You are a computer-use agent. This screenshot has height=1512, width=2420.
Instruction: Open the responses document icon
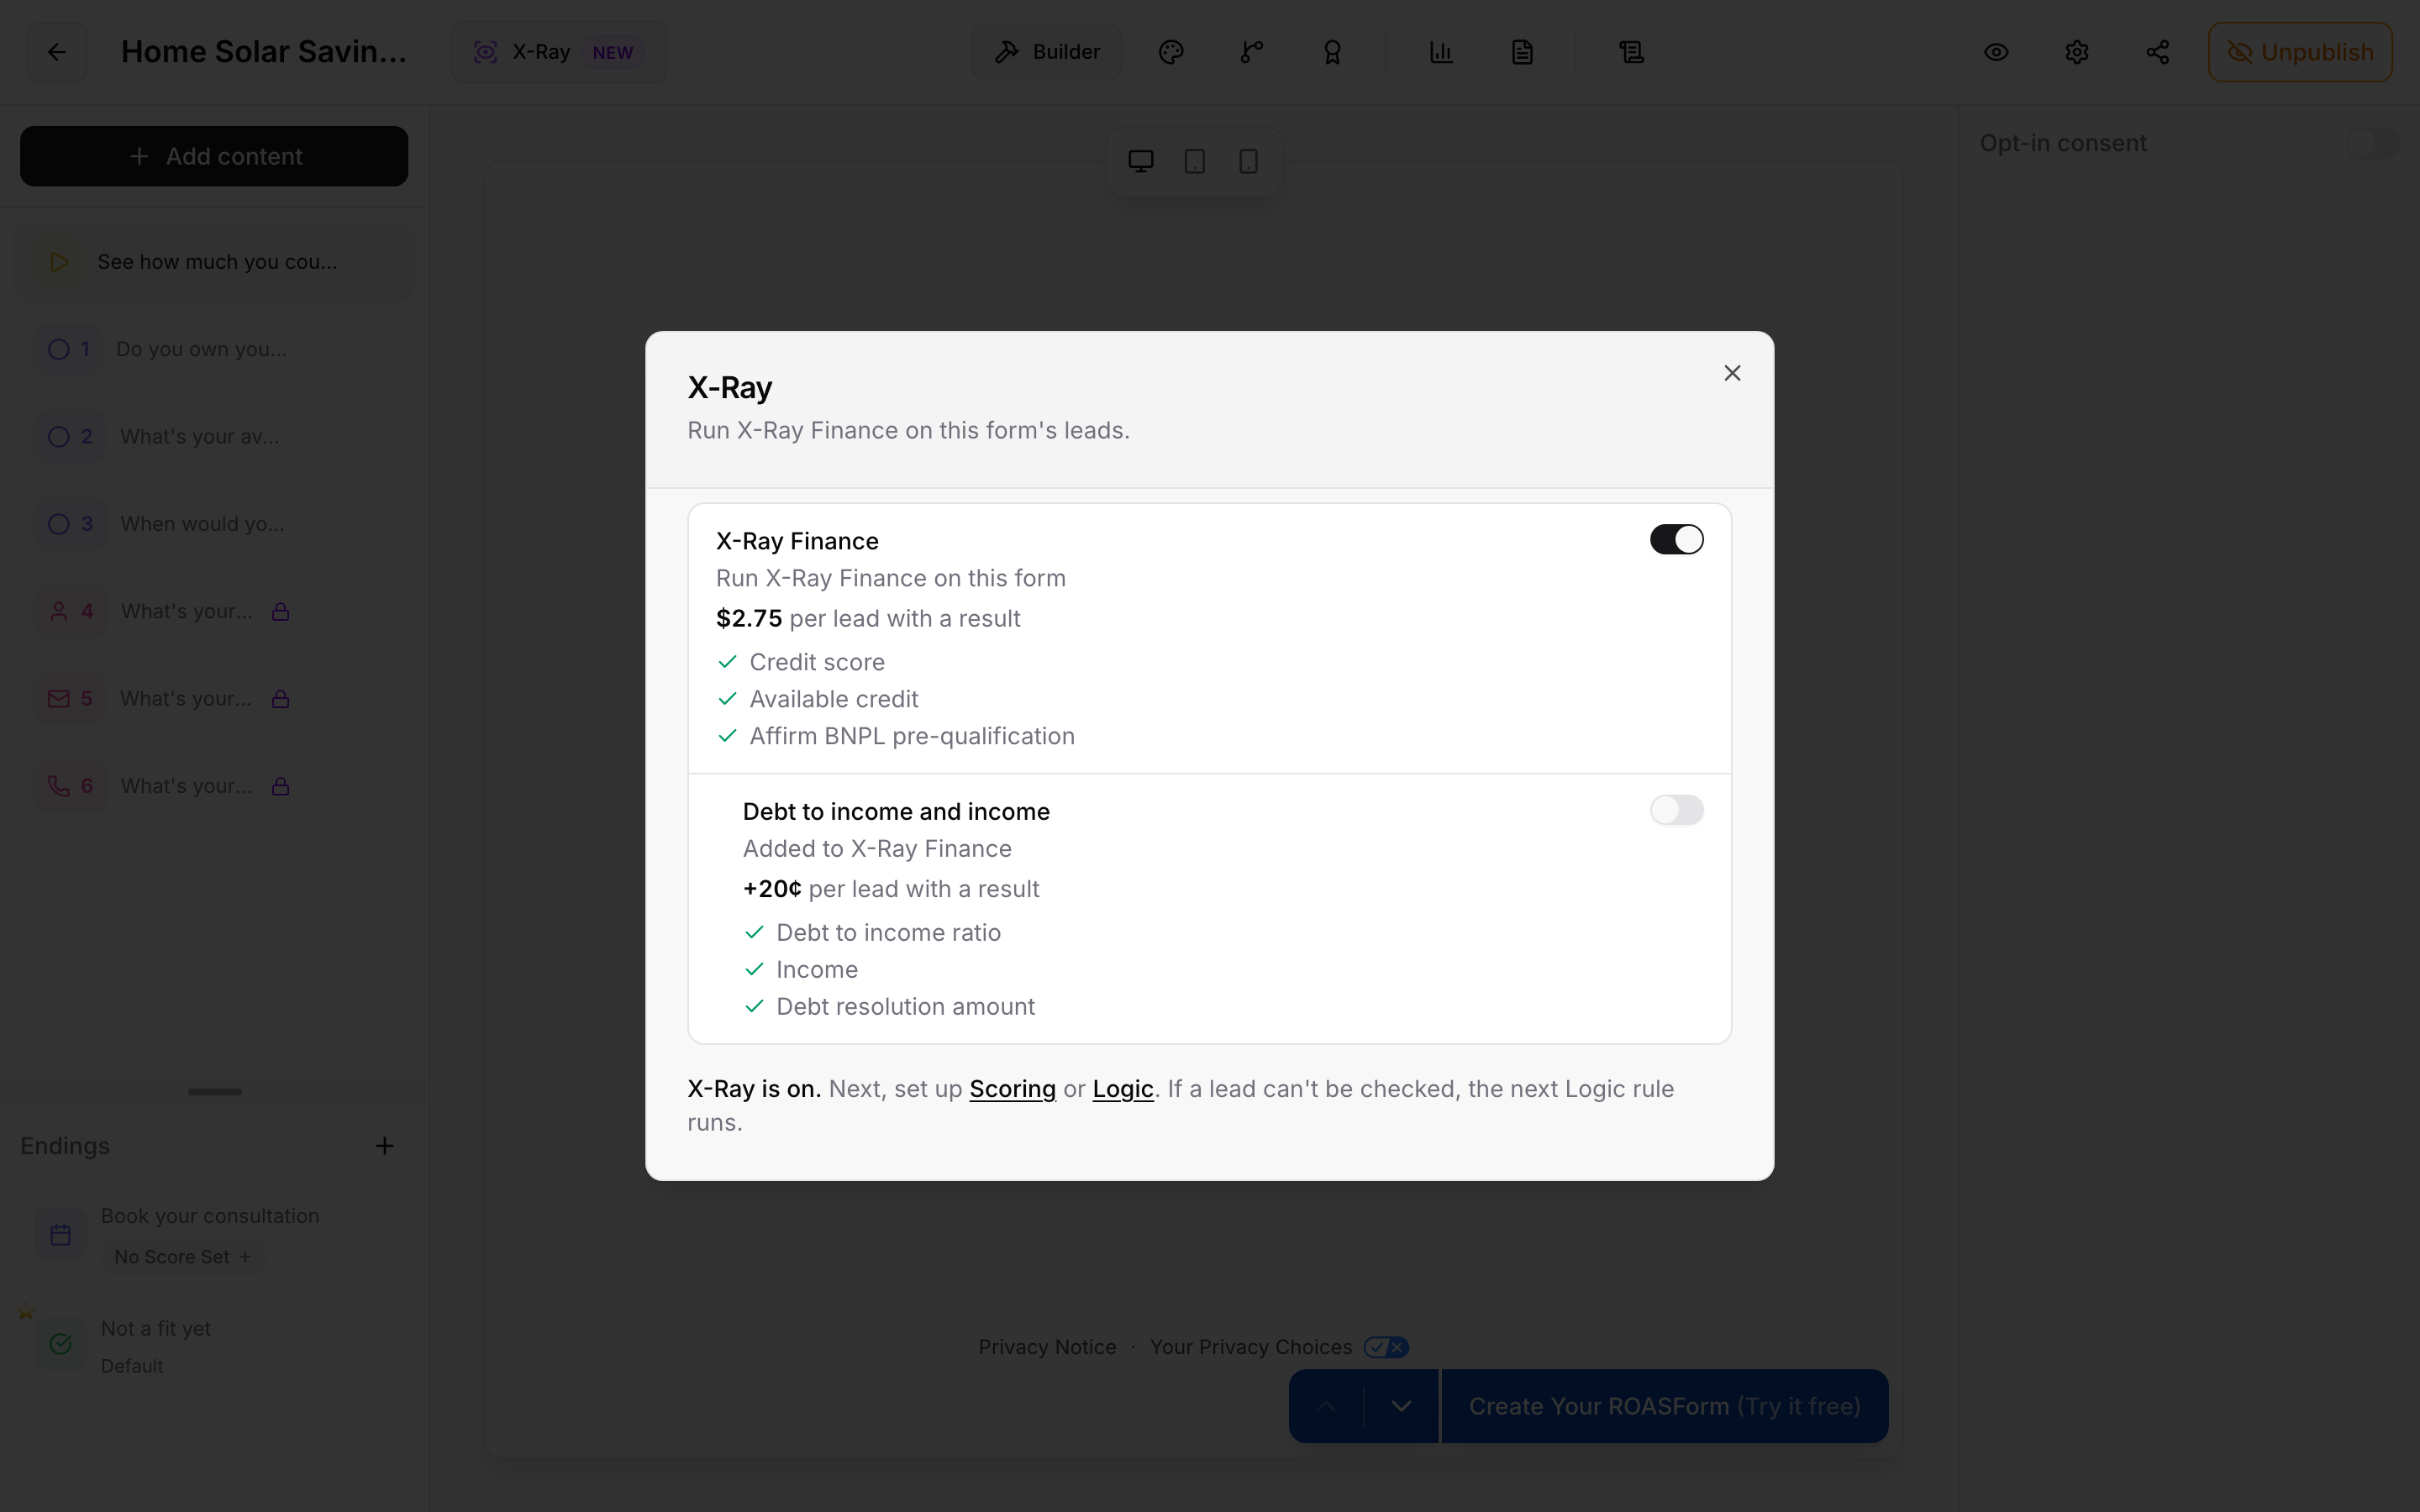tap(1522, 52)
